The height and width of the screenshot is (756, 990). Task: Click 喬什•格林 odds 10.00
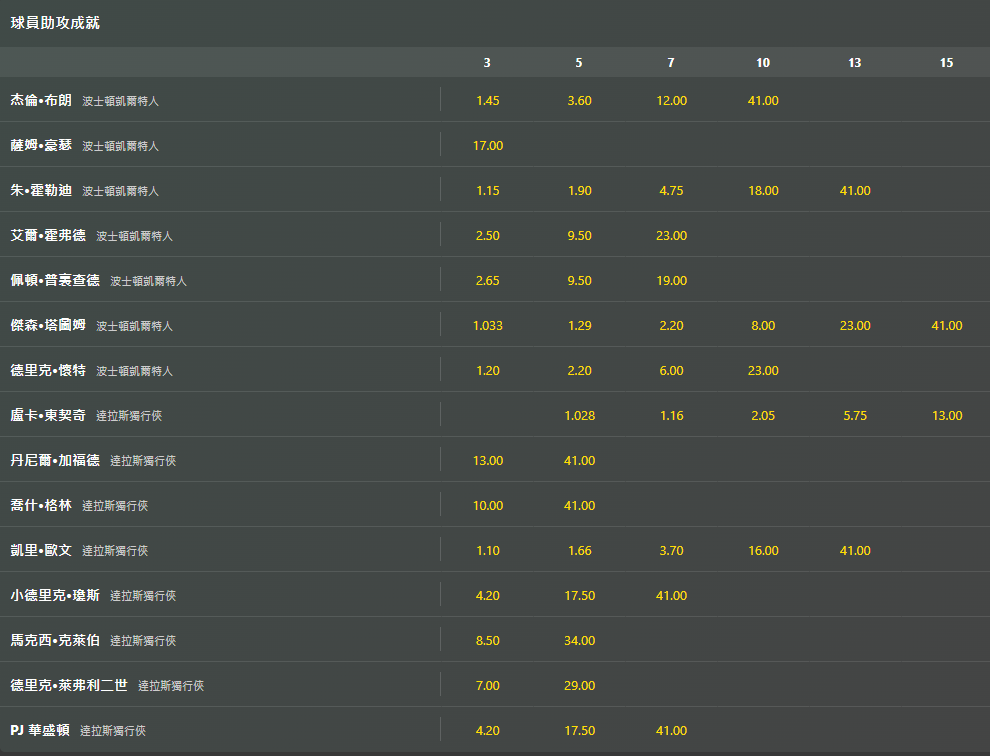coord(487,505)
